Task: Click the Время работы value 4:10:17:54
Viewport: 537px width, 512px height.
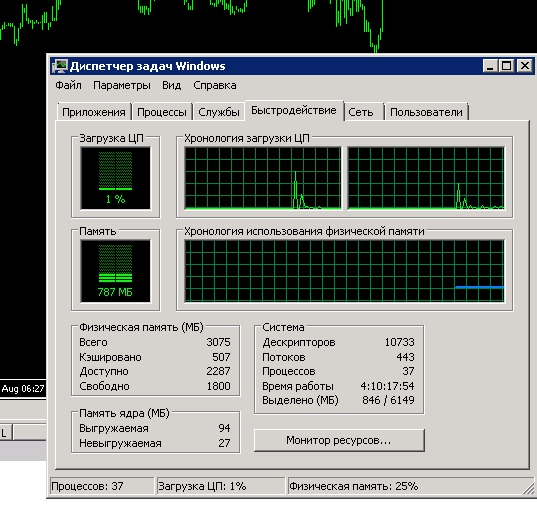Action: (x=387, y=386)
